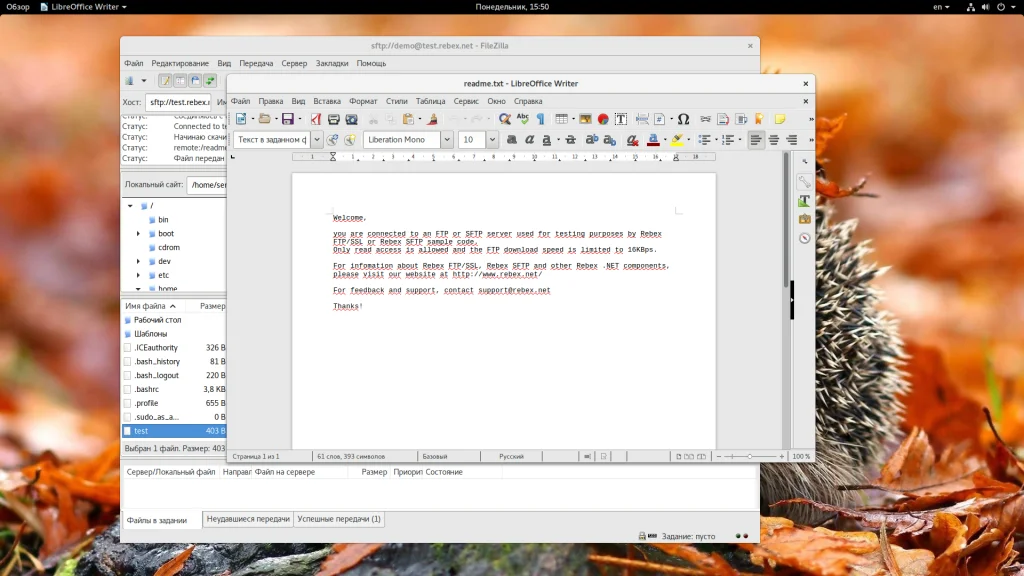Insert special character Omega icon
The height and width of the screenshot is (576, 1024).
point(684,120)
